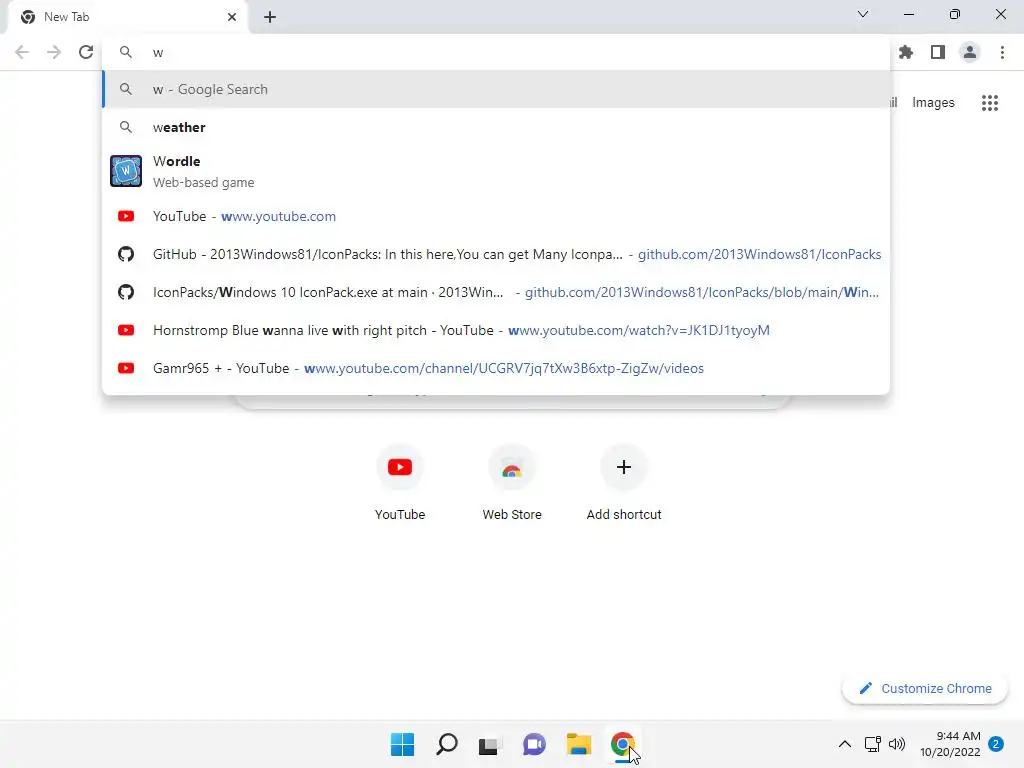Image resolution: width=1024 pixels, height=768 pixels.
Task: Open Task View on taskbar
Action: 488,744
